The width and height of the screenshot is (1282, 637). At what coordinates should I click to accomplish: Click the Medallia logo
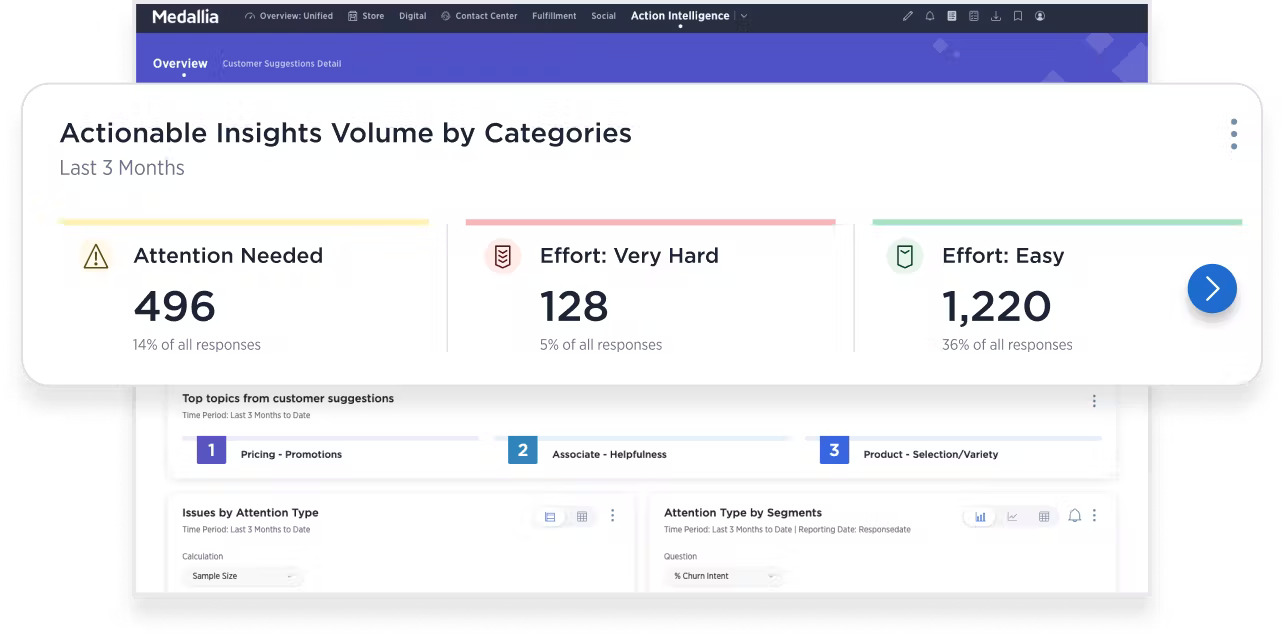click(x=185, y=16)
